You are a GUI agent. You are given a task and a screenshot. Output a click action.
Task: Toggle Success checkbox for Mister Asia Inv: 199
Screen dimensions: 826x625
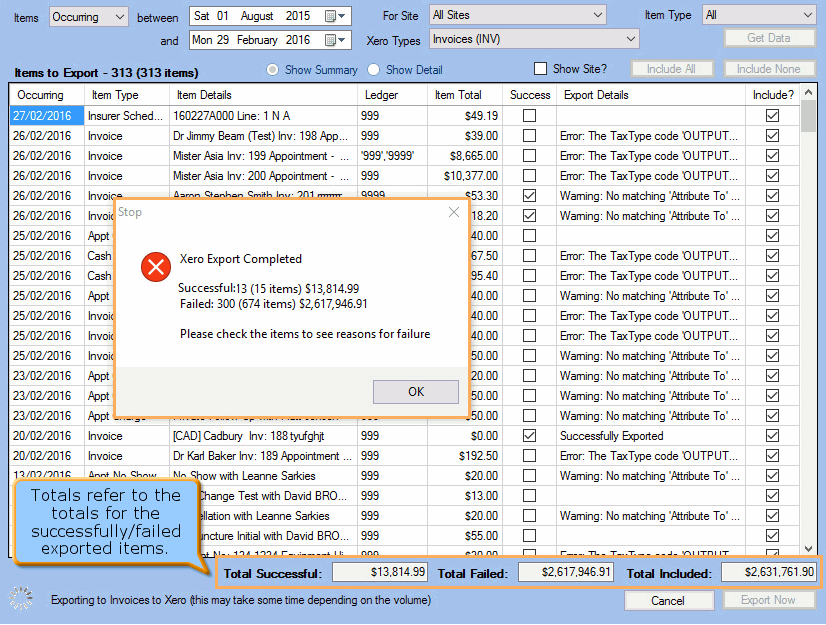coord(529,155)
